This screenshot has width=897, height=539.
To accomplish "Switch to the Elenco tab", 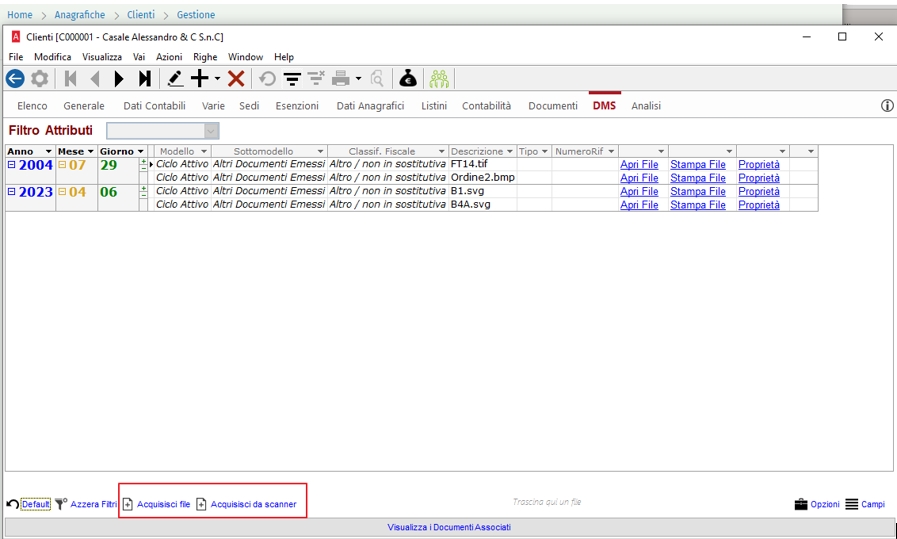I will tap(32, 106).
